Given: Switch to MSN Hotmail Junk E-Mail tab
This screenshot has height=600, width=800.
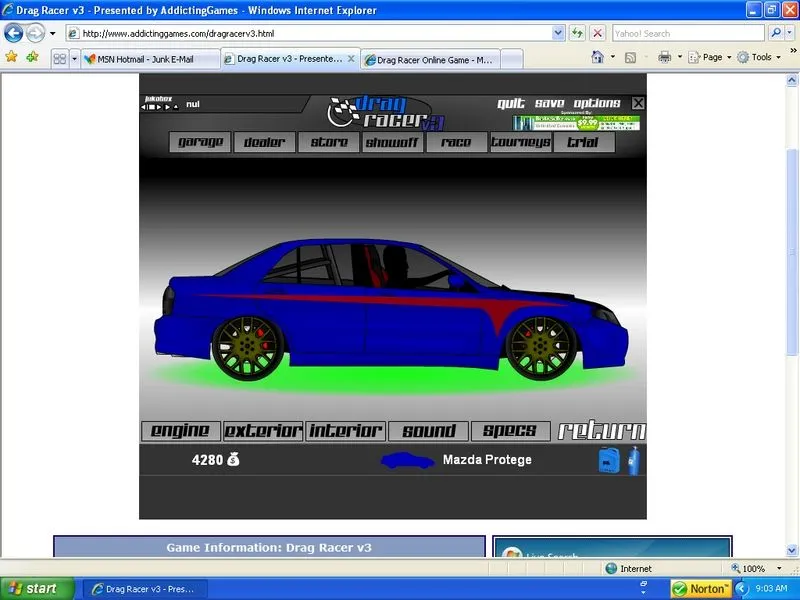Looking at the screenshot, I should click(x=152, y=59).
